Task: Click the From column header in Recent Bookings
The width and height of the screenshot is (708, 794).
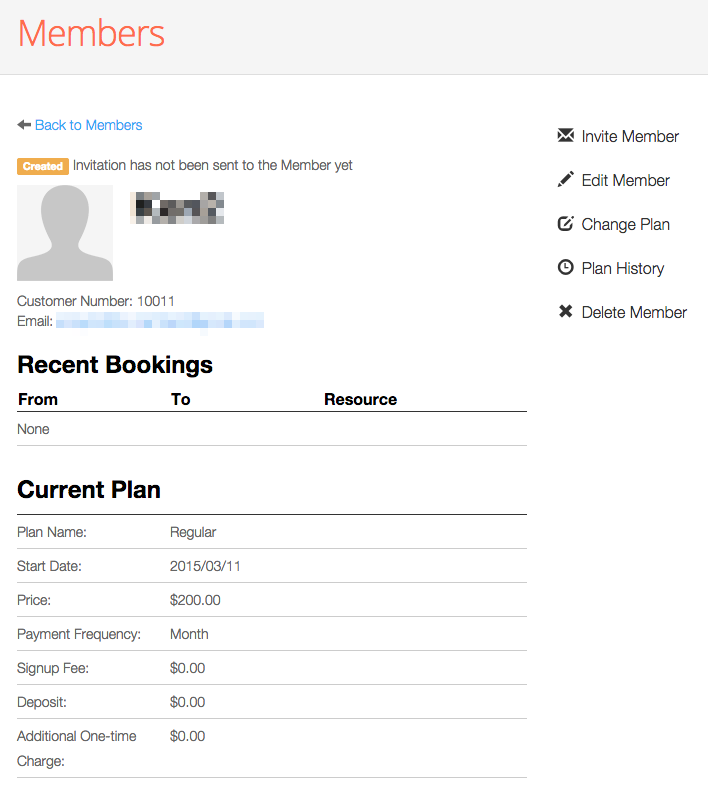Action: (x=38, y=399)
